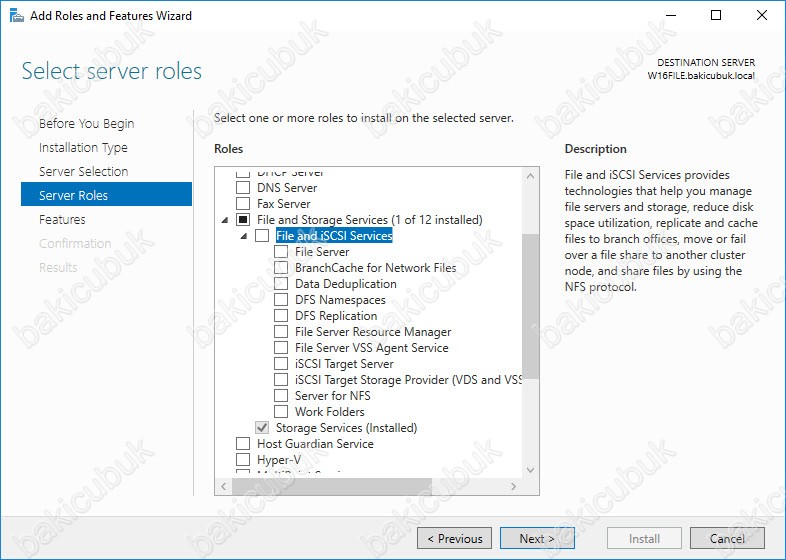
Task: Collapse File and iSCSI Services node
Action: (x=244, y=236)
